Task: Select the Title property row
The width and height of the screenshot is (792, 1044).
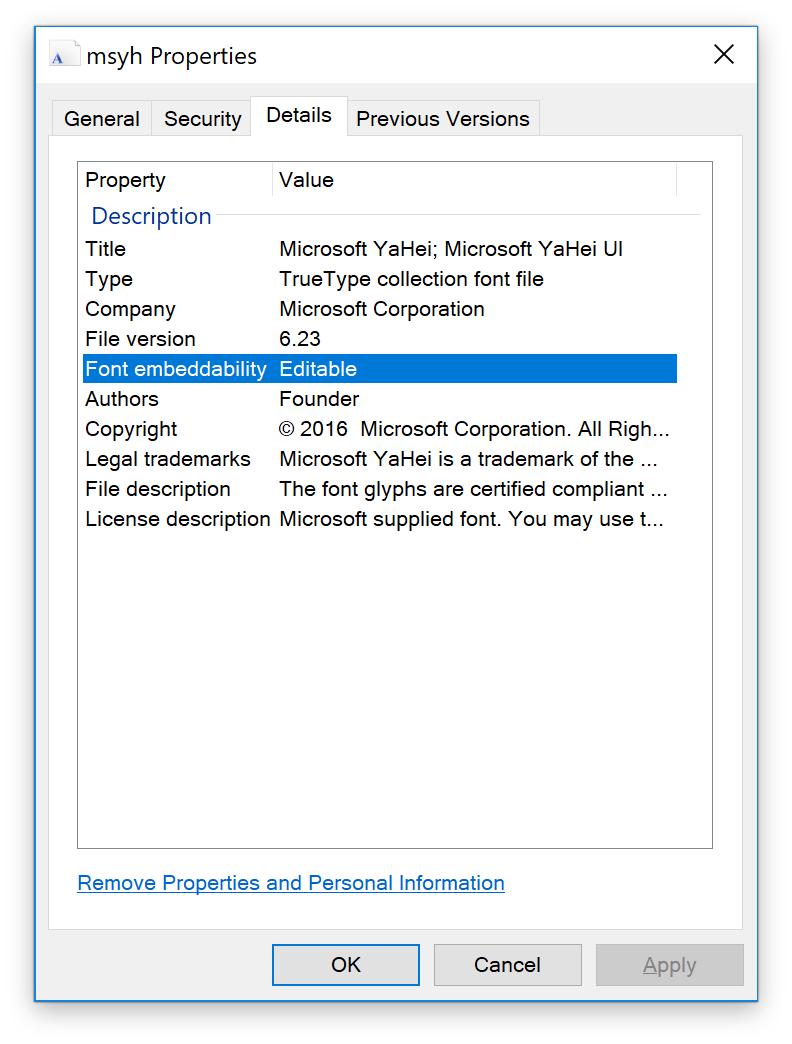Action: click(x=379, y=249)
